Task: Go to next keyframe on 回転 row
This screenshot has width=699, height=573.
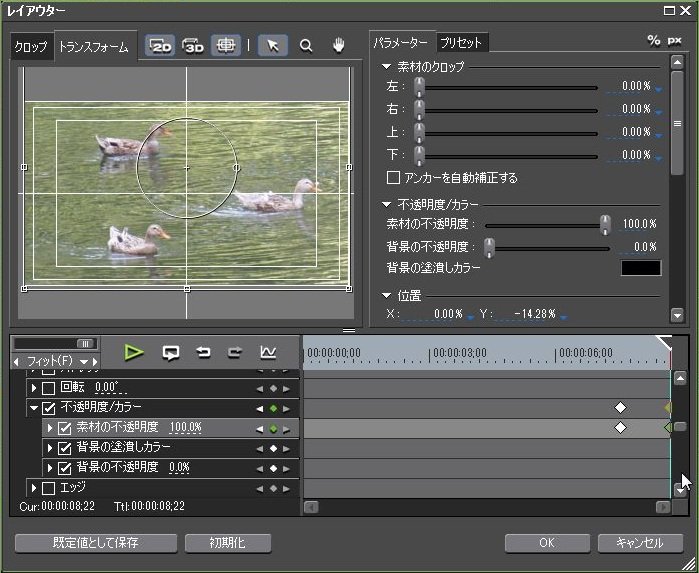Action: (287, 389)
